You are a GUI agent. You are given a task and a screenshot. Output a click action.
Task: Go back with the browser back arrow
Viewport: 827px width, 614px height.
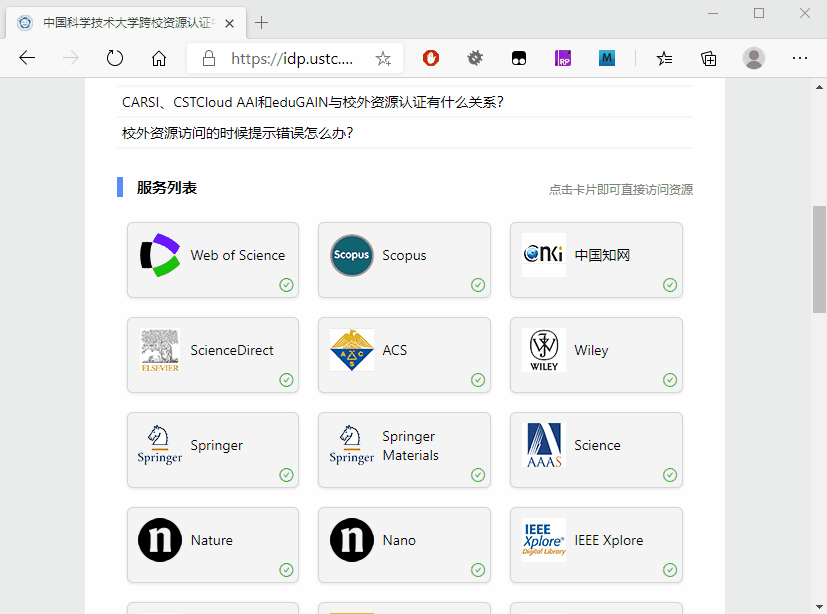click(x=27, y=58)
